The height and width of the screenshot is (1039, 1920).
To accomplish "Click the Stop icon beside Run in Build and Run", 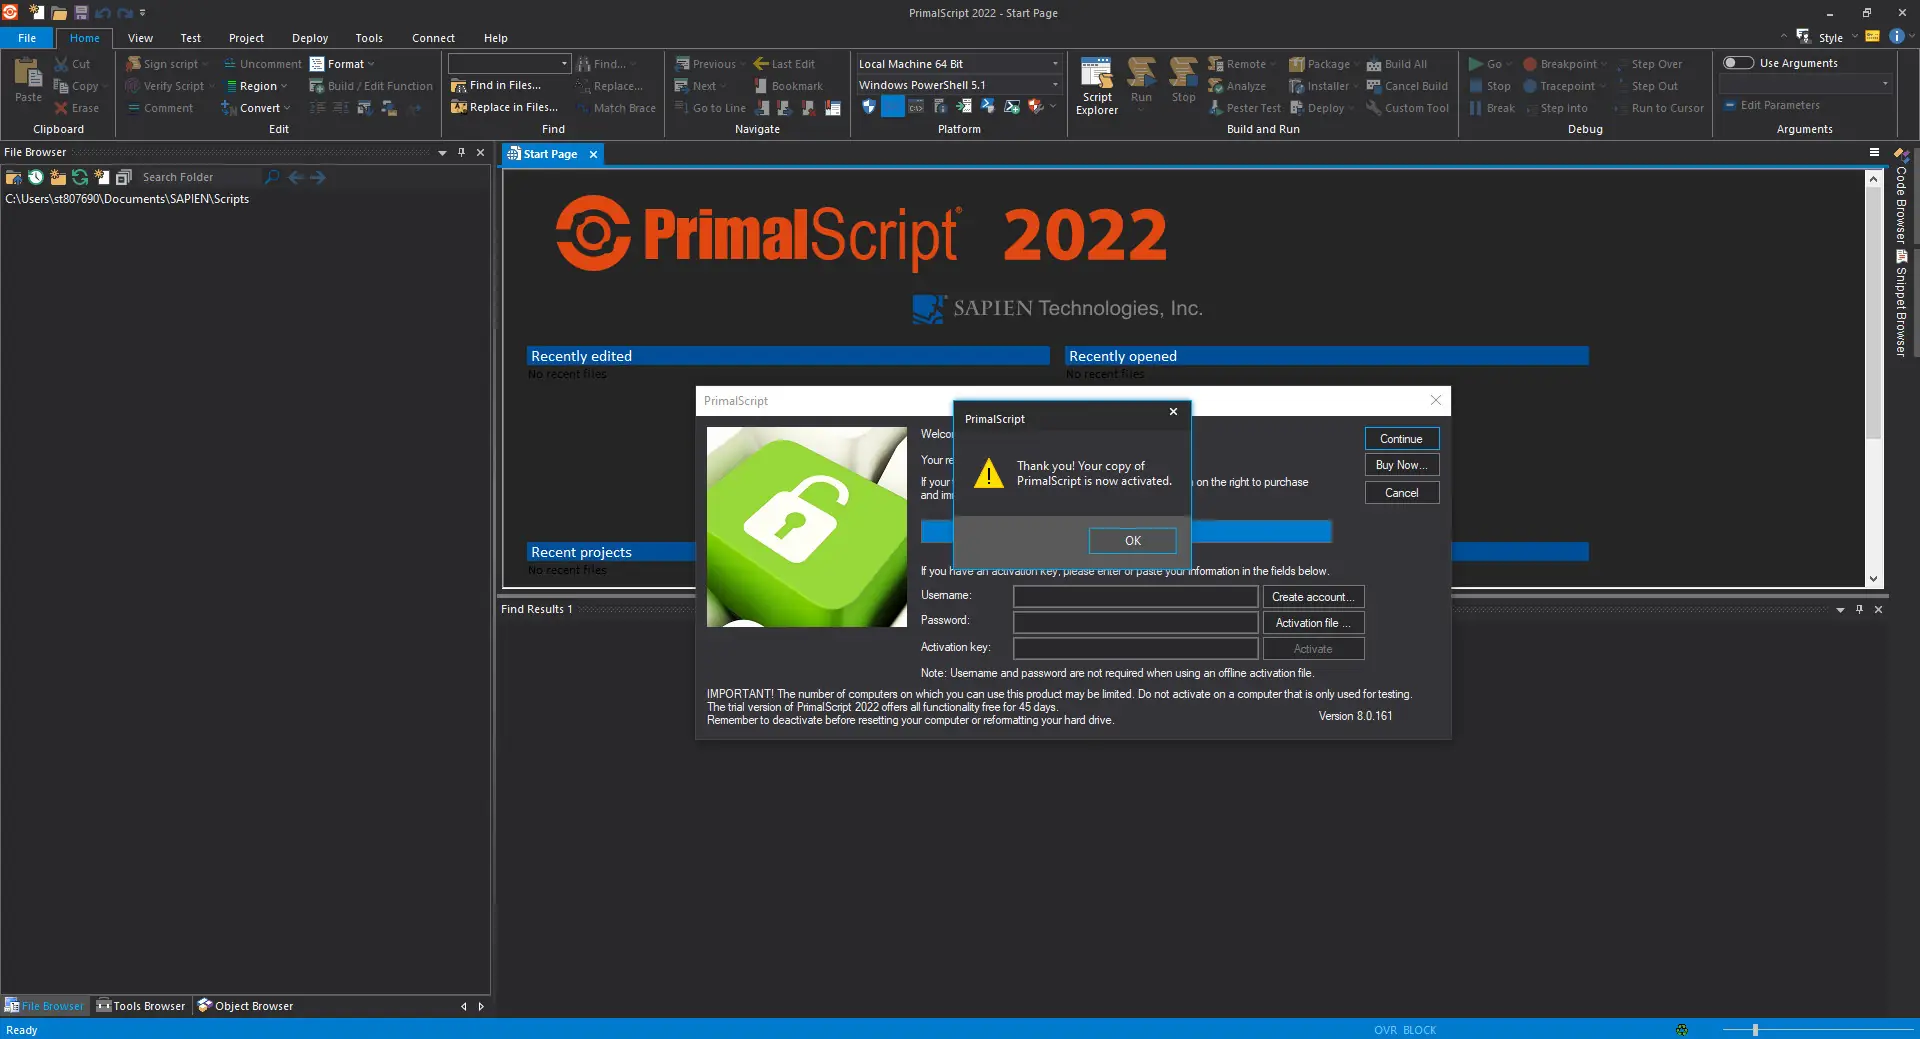I will pyautogui.click(x=1183, y=73).
